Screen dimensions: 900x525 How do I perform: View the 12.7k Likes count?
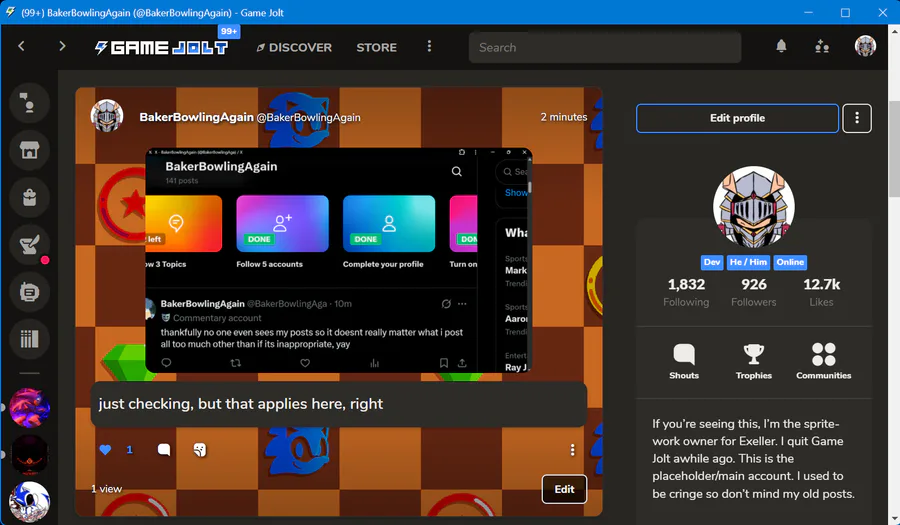[821, 293]
